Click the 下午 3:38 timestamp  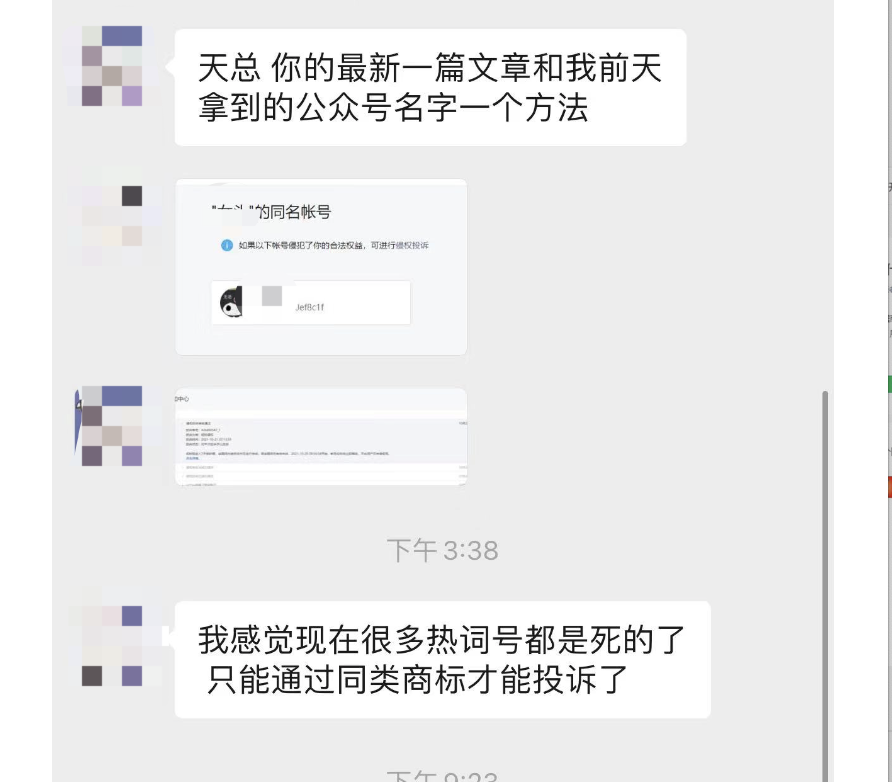(x=443, y=551)
